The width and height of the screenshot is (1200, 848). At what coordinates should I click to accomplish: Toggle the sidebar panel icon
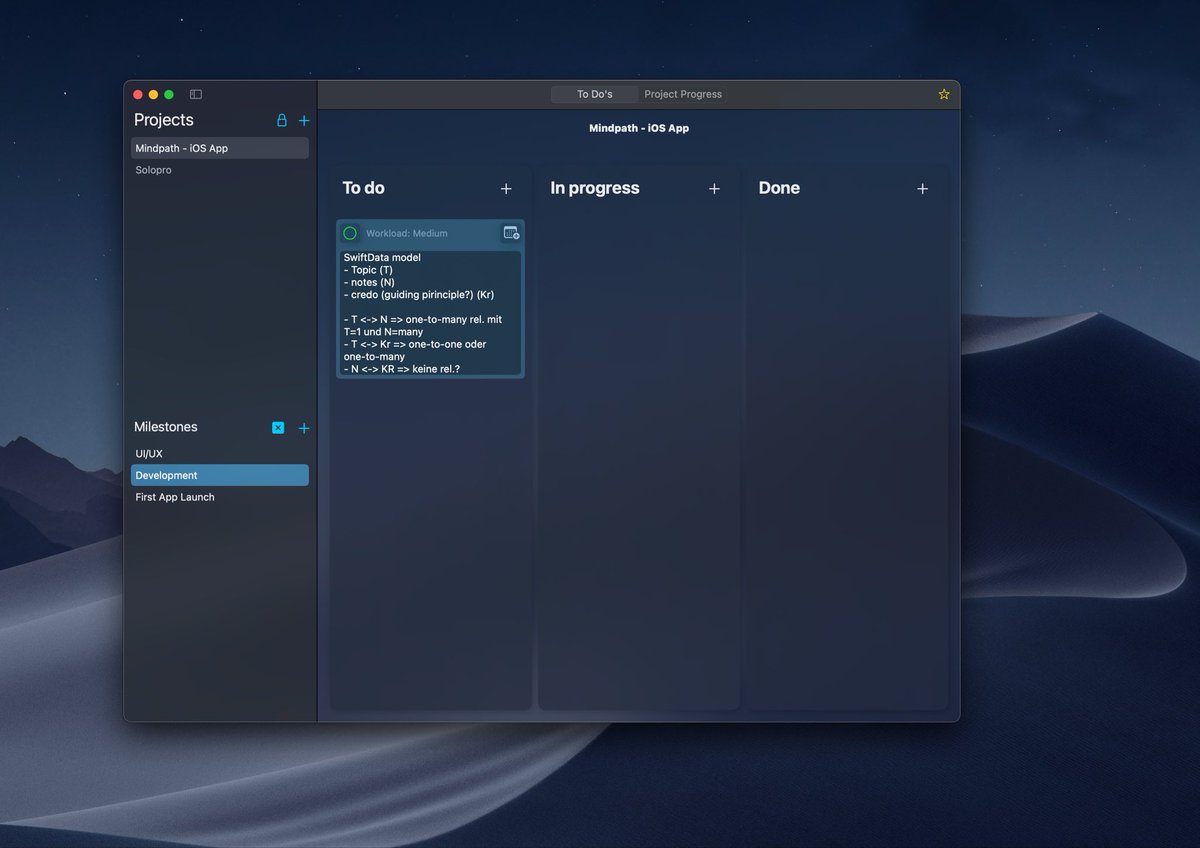pyautogui.click(x=196, y=94)
